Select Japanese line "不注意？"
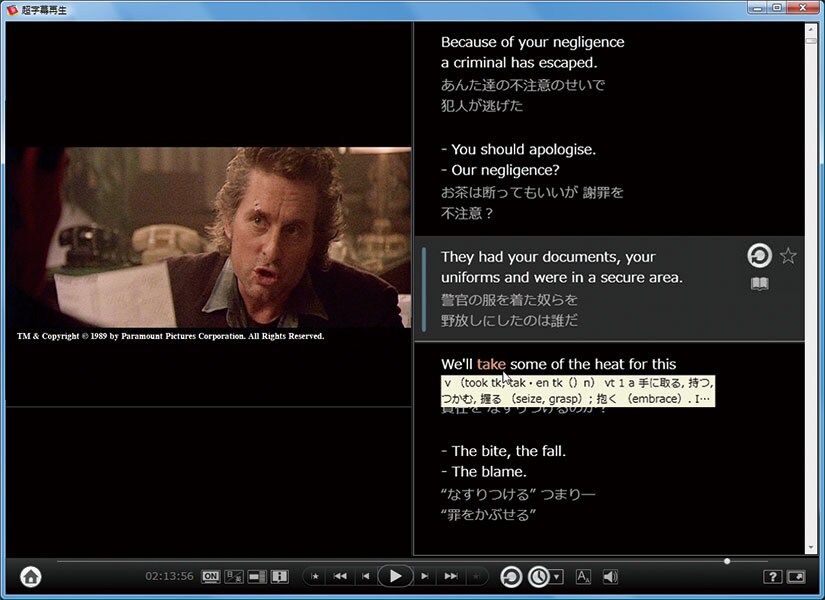The width and height of the screenshot is (825, 600). point(467,213)
